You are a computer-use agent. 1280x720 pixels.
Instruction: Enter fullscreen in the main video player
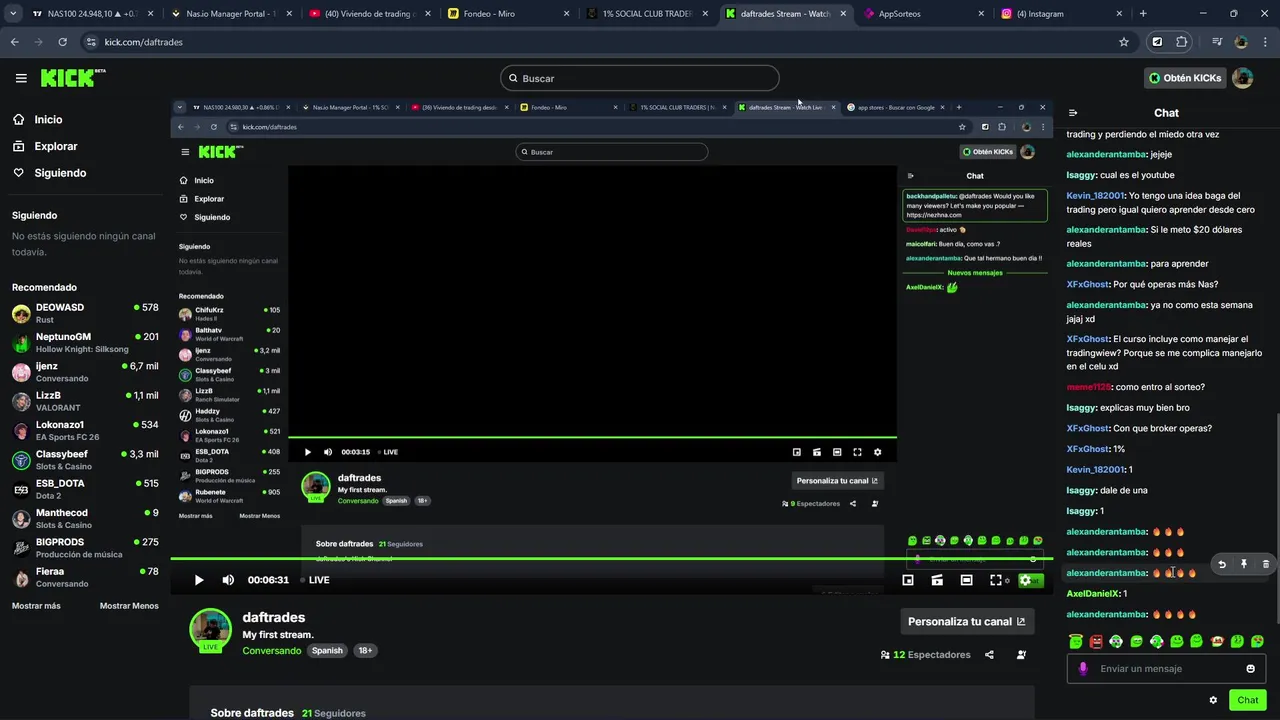[x=996, y=580]
